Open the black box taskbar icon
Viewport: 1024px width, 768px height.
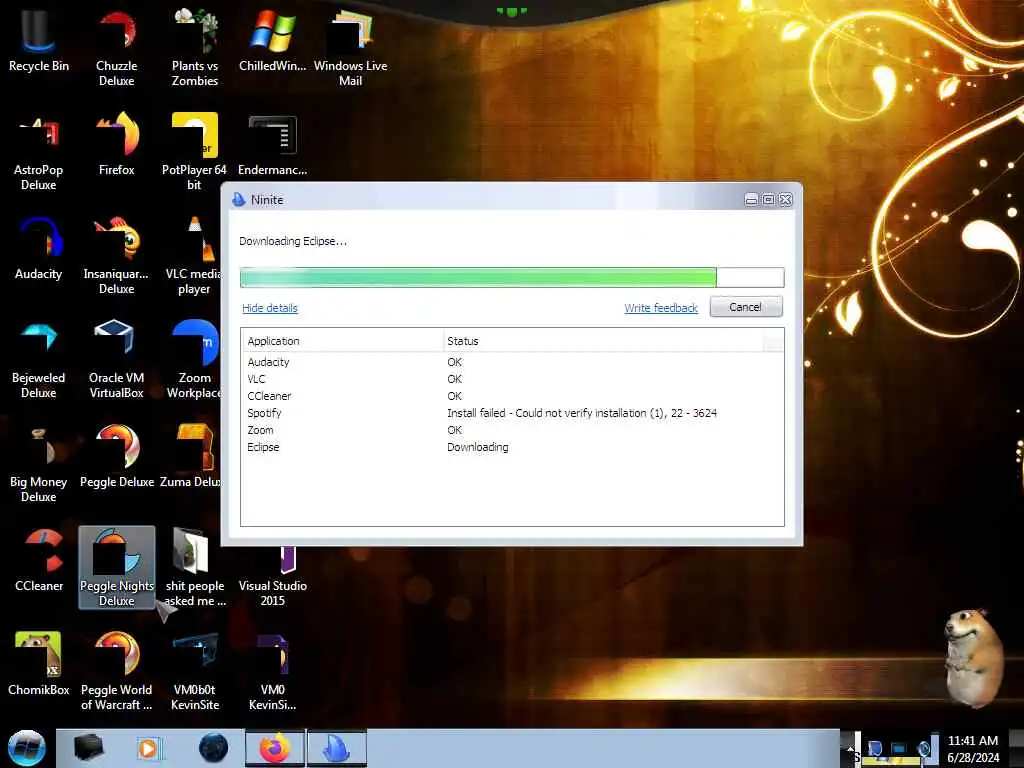coord(89,748)
